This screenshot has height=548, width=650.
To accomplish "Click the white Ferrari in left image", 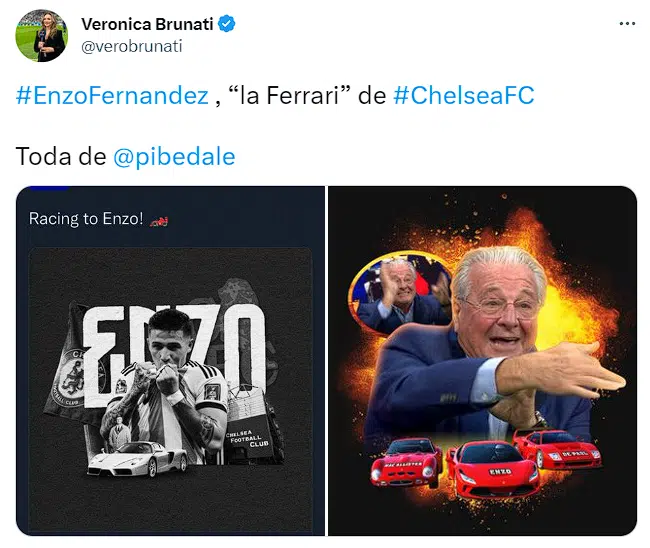I will (137, 458).
